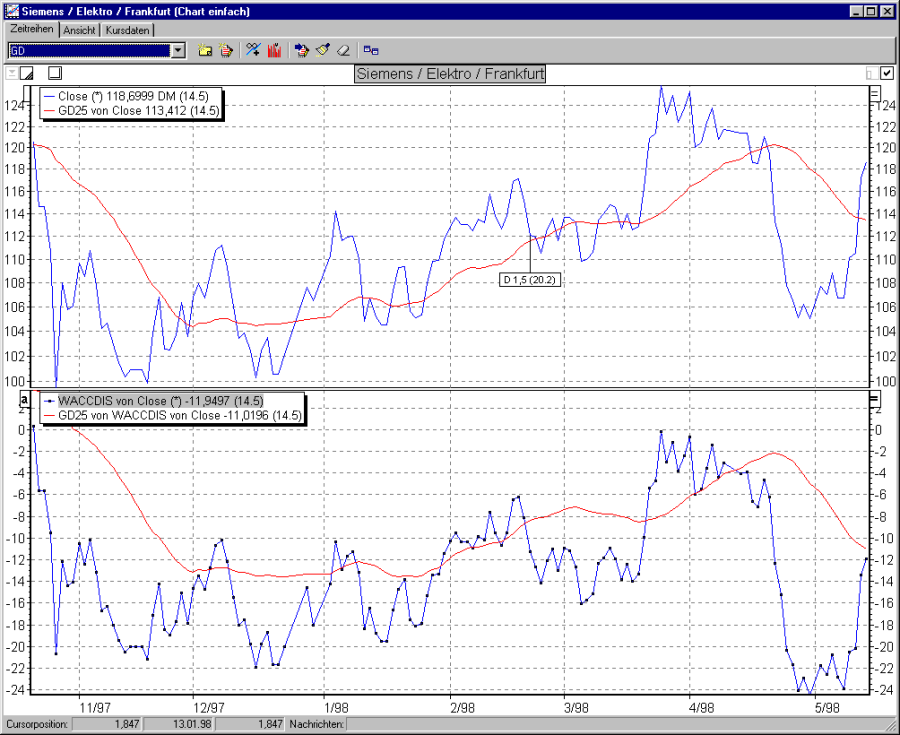
Task: Toggle the empty square pane selector
Action: point(53,72)
